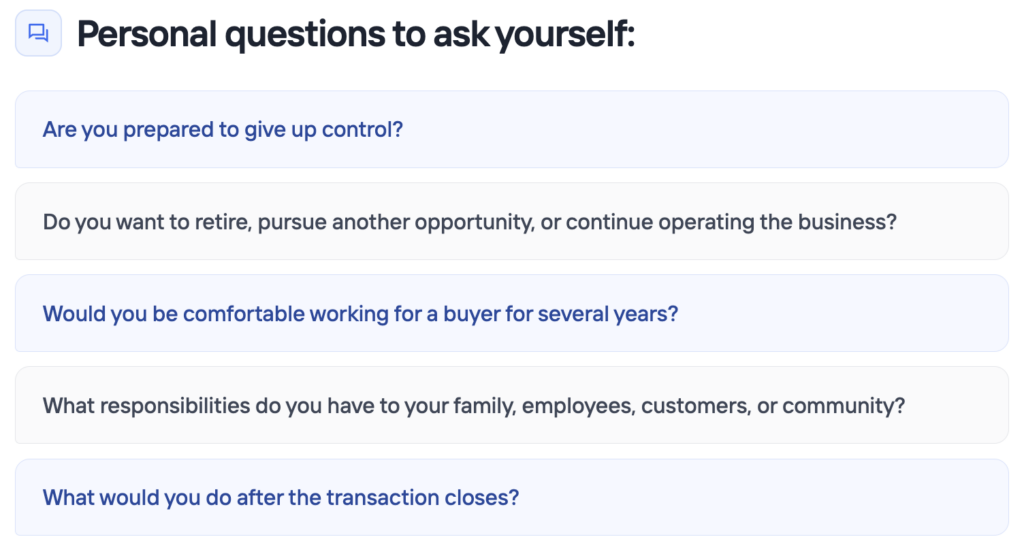Select the question about responsibilities to family and employees
1024x554 pixels.
[x=512, y=406]
